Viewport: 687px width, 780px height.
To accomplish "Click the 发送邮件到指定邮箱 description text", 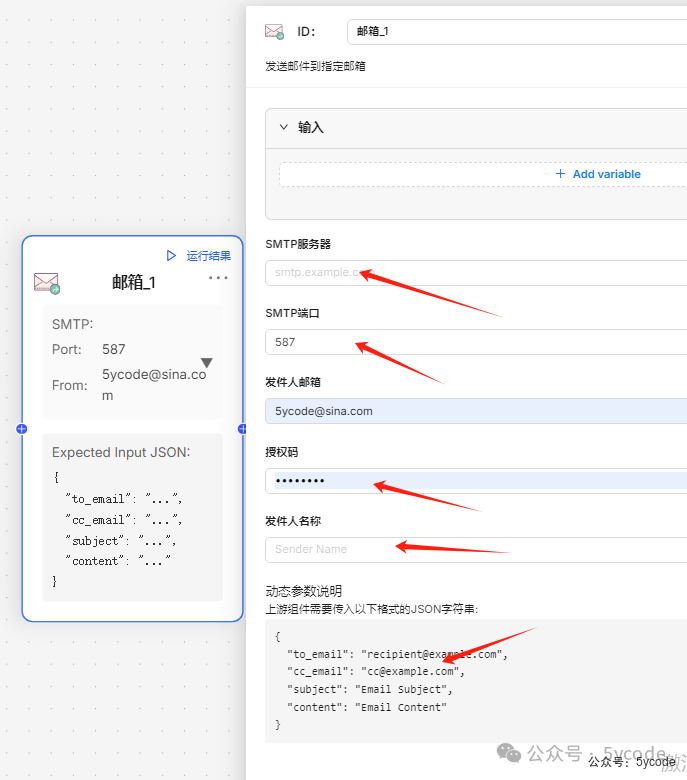I will tap(315, 66).
